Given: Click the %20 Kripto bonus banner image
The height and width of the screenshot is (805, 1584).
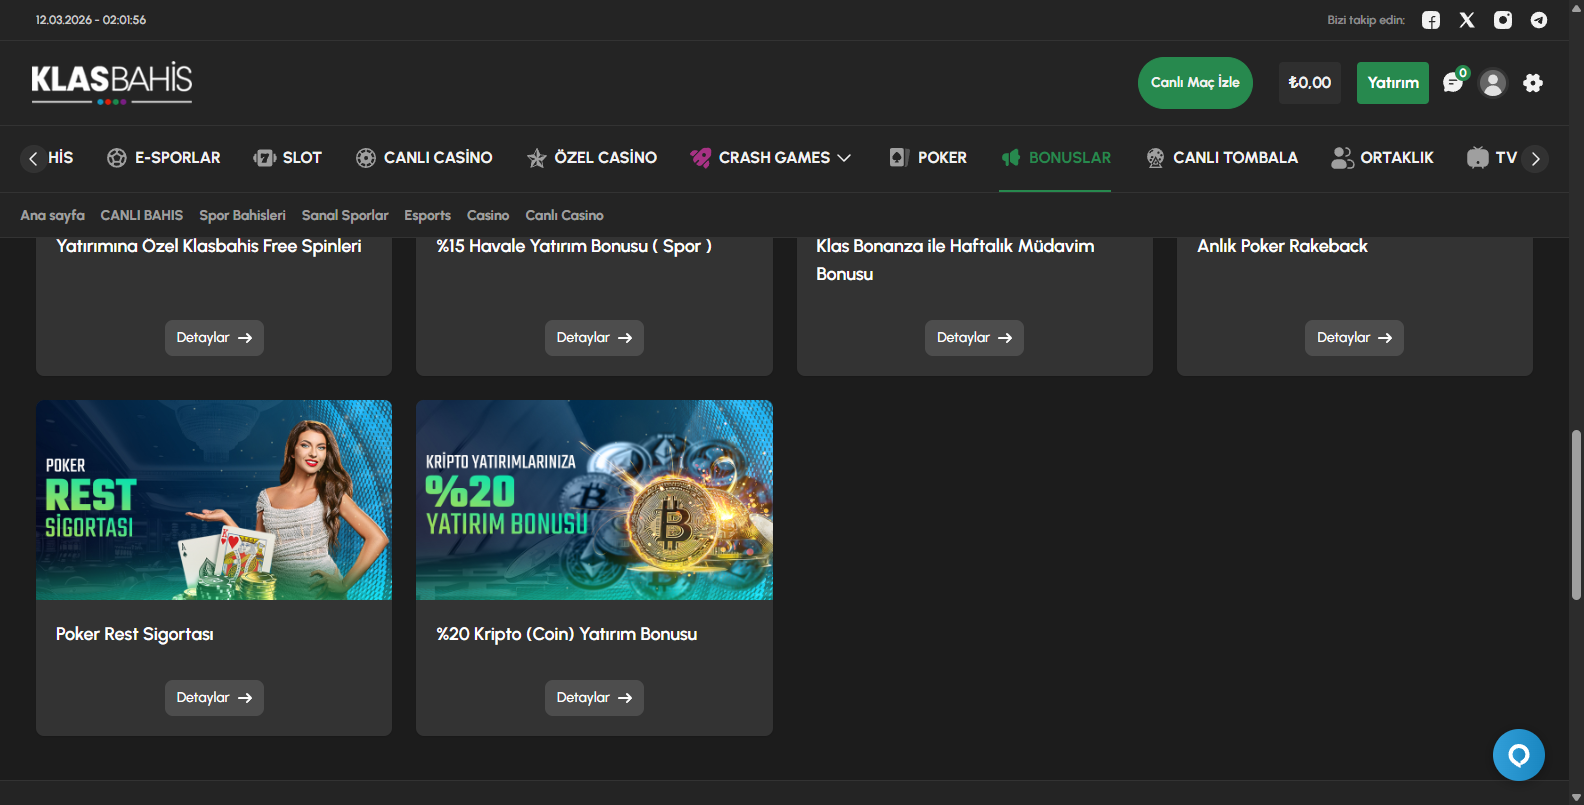Looking at the screenshot, I should [594, 500].
